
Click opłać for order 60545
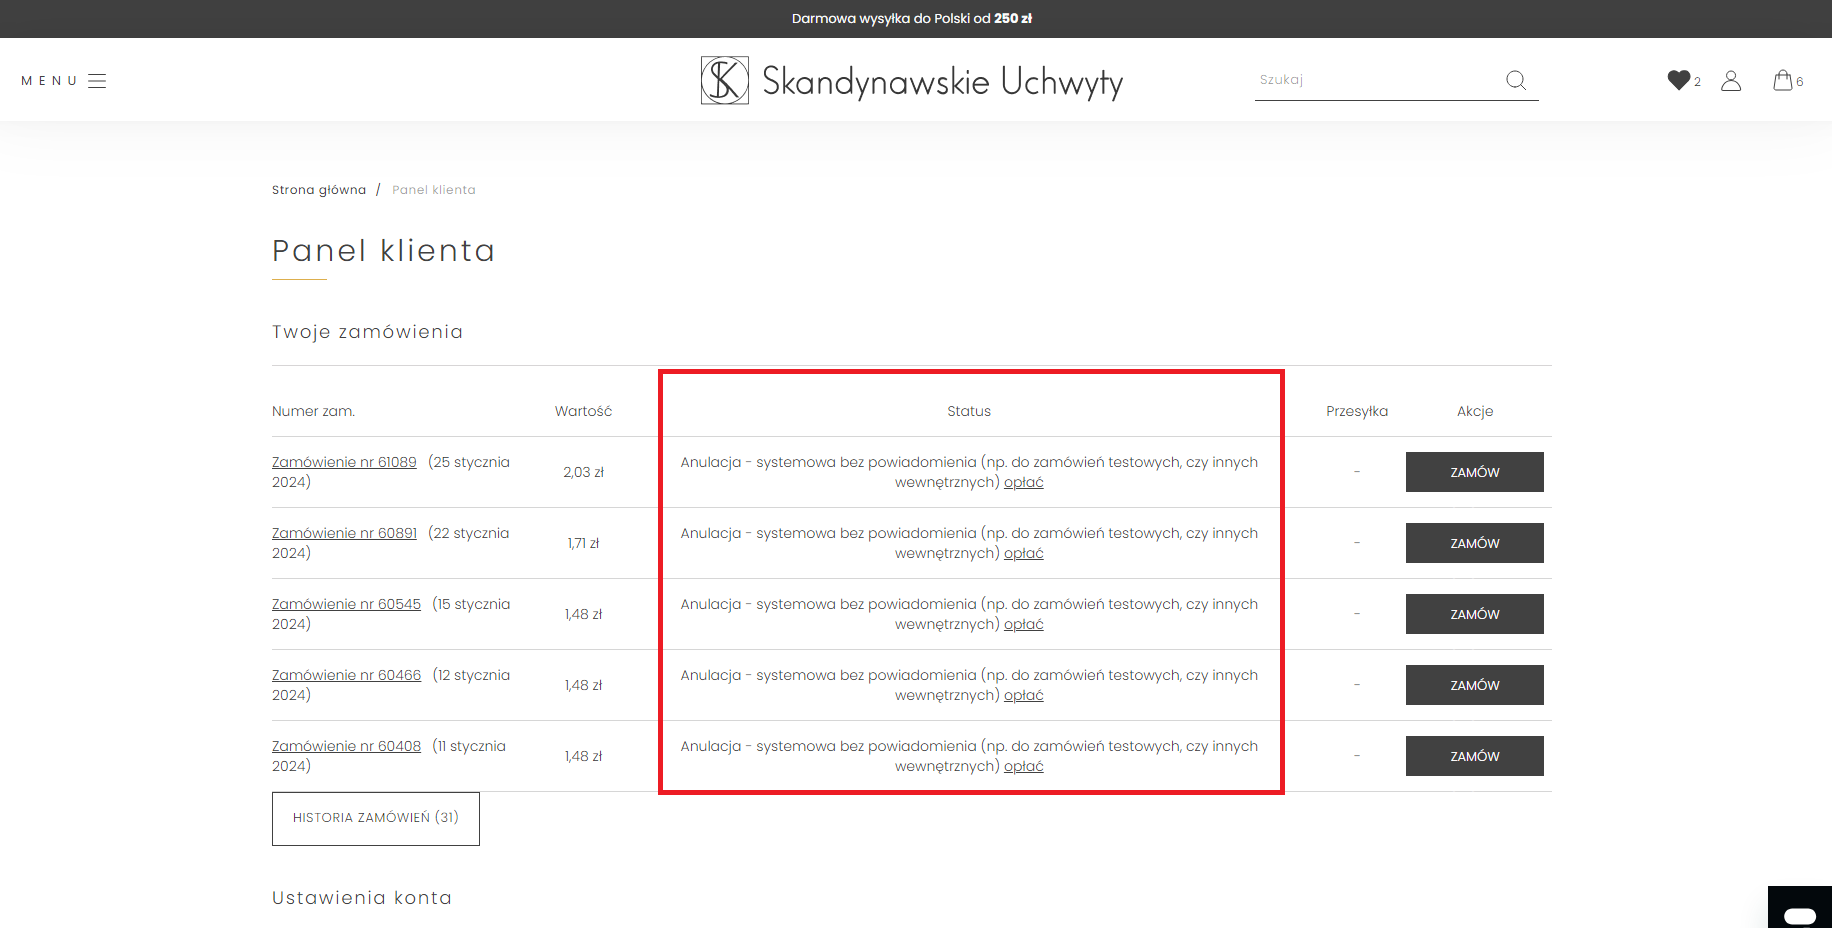pyautogui.click(x=1023, y=624)
